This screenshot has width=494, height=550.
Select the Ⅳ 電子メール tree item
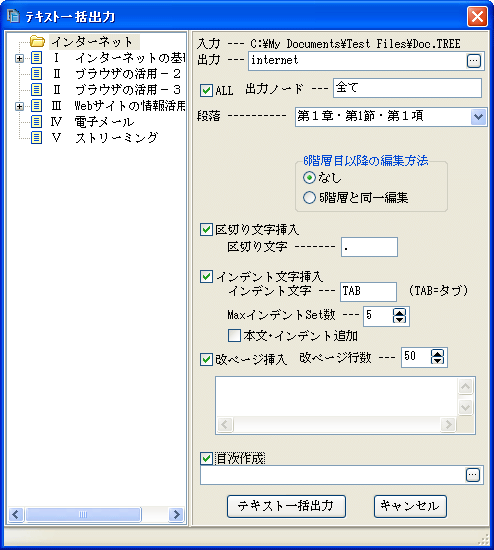(92, 122)
